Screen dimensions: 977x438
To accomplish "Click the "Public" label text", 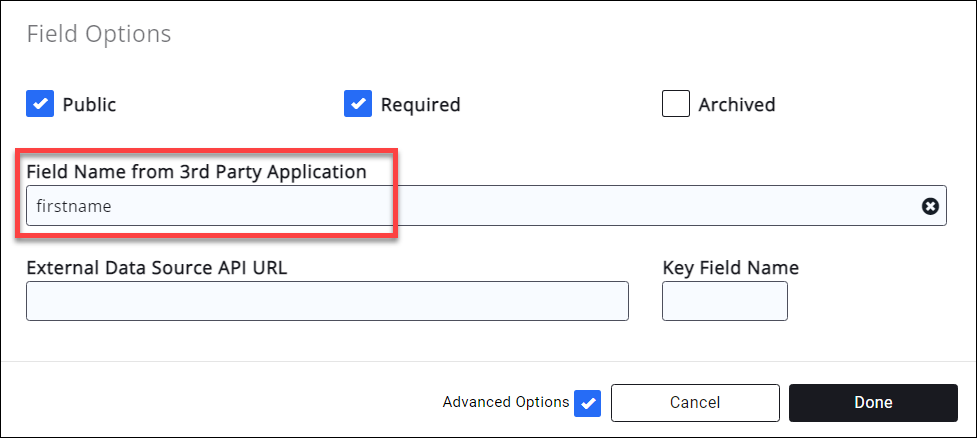I will pyautogui.click(x=89, y=105).
